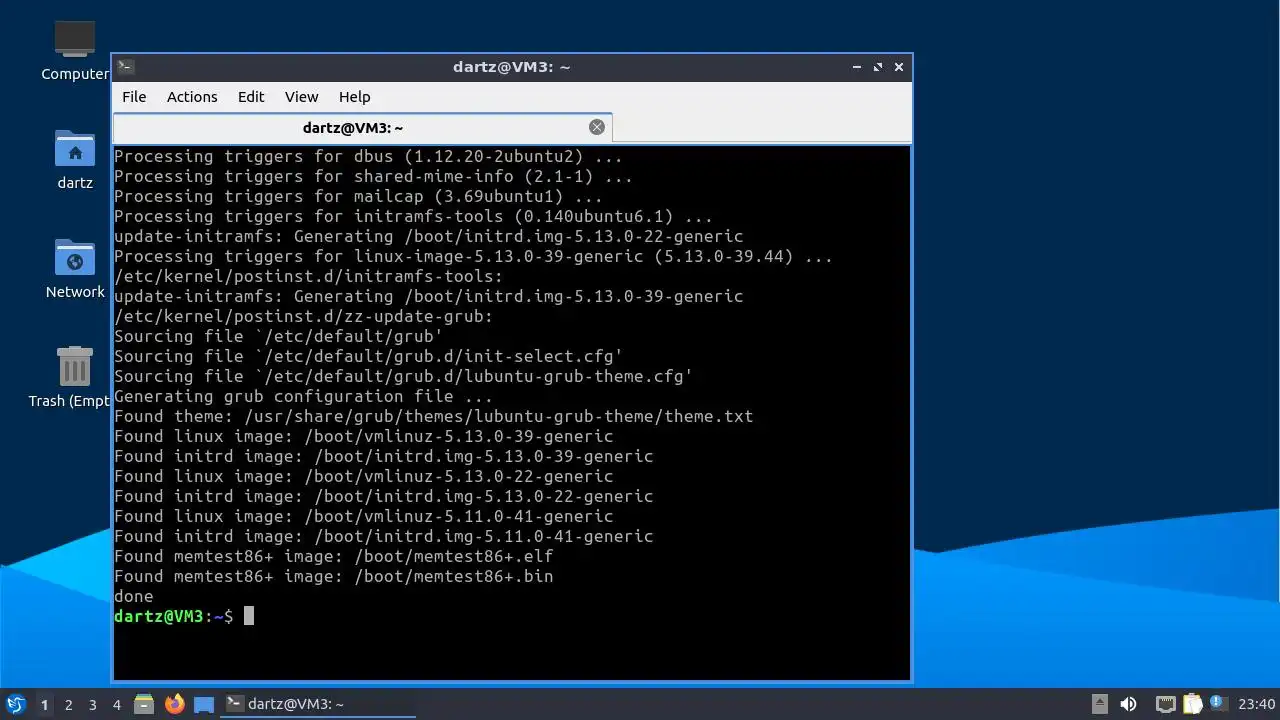Viewport: 1280px width, 720px height.
Task: Launch the file manager from the panel
Action: (x=144, y=704)
